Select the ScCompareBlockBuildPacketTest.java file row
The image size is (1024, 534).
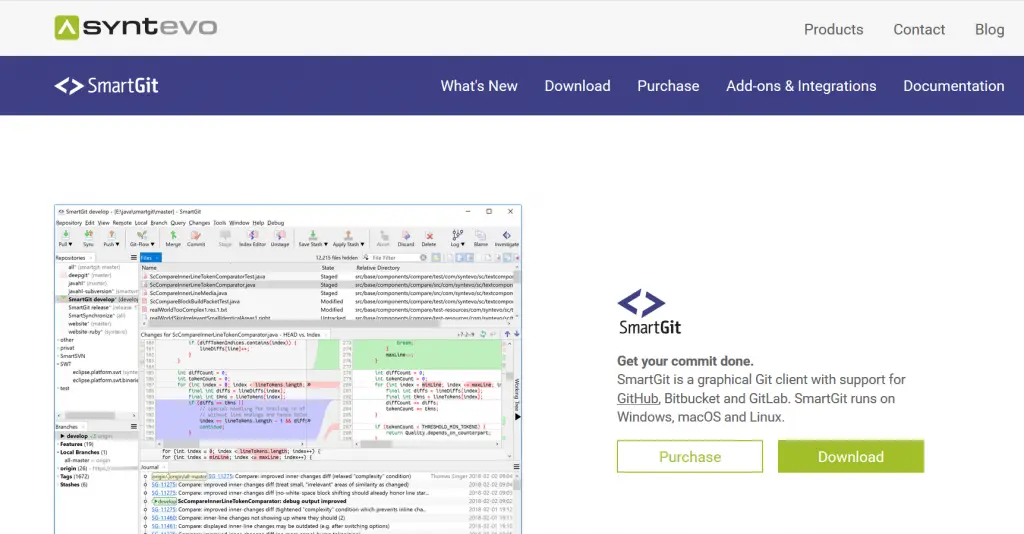pos(328,302)
